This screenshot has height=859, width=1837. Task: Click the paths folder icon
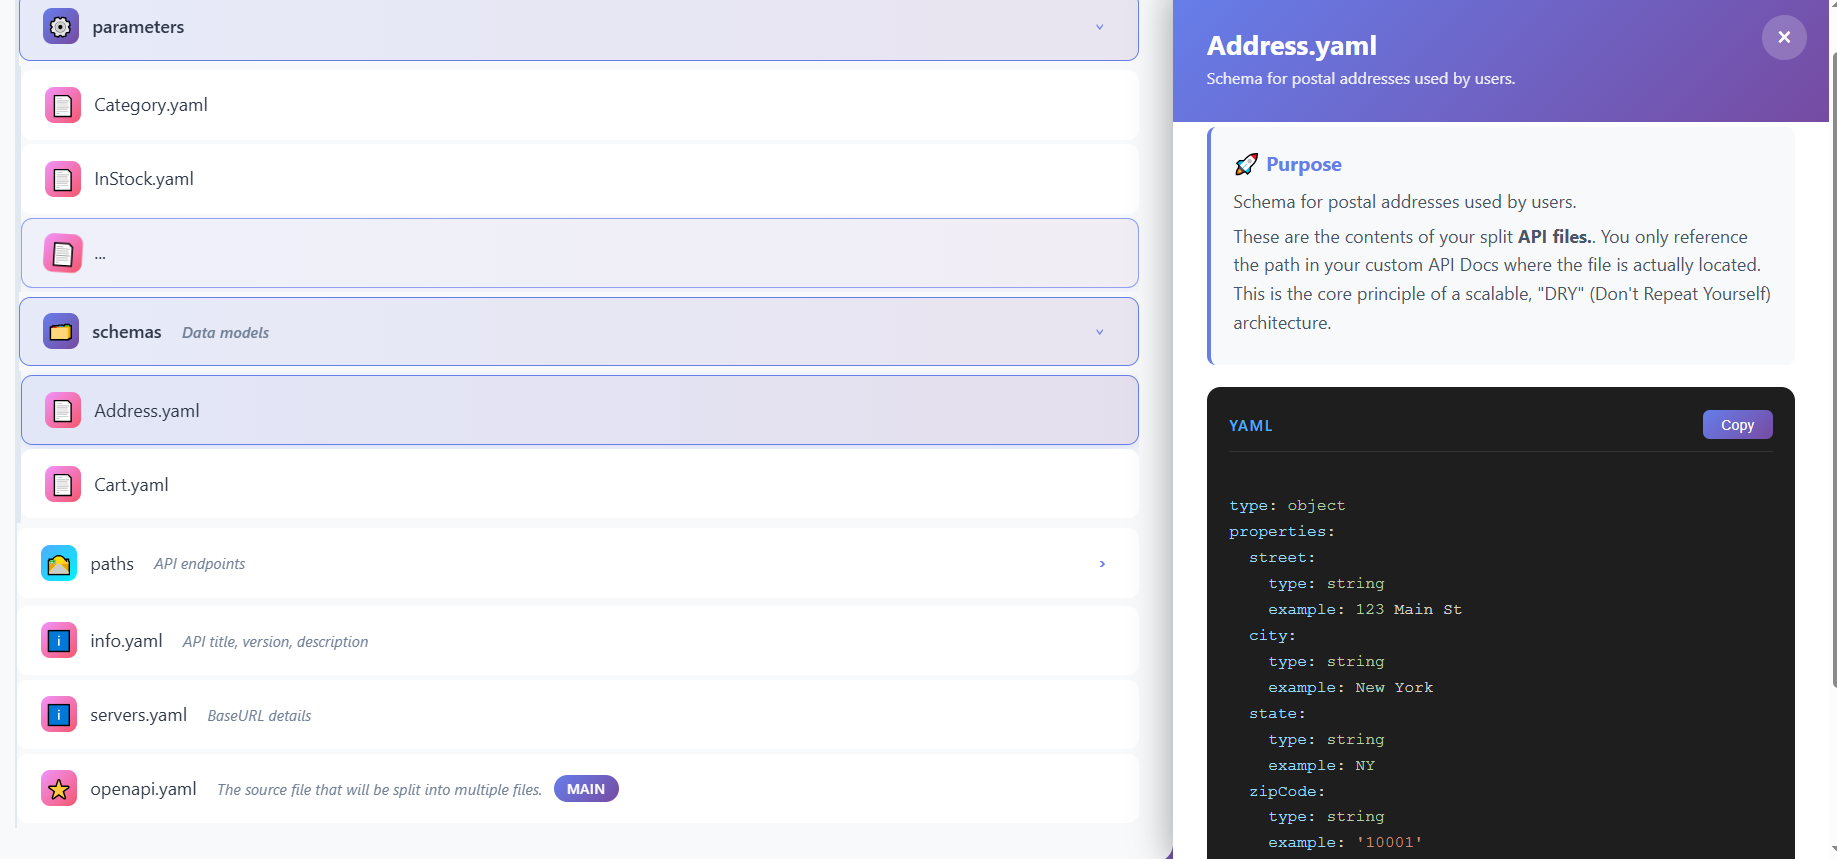point(59,564)
